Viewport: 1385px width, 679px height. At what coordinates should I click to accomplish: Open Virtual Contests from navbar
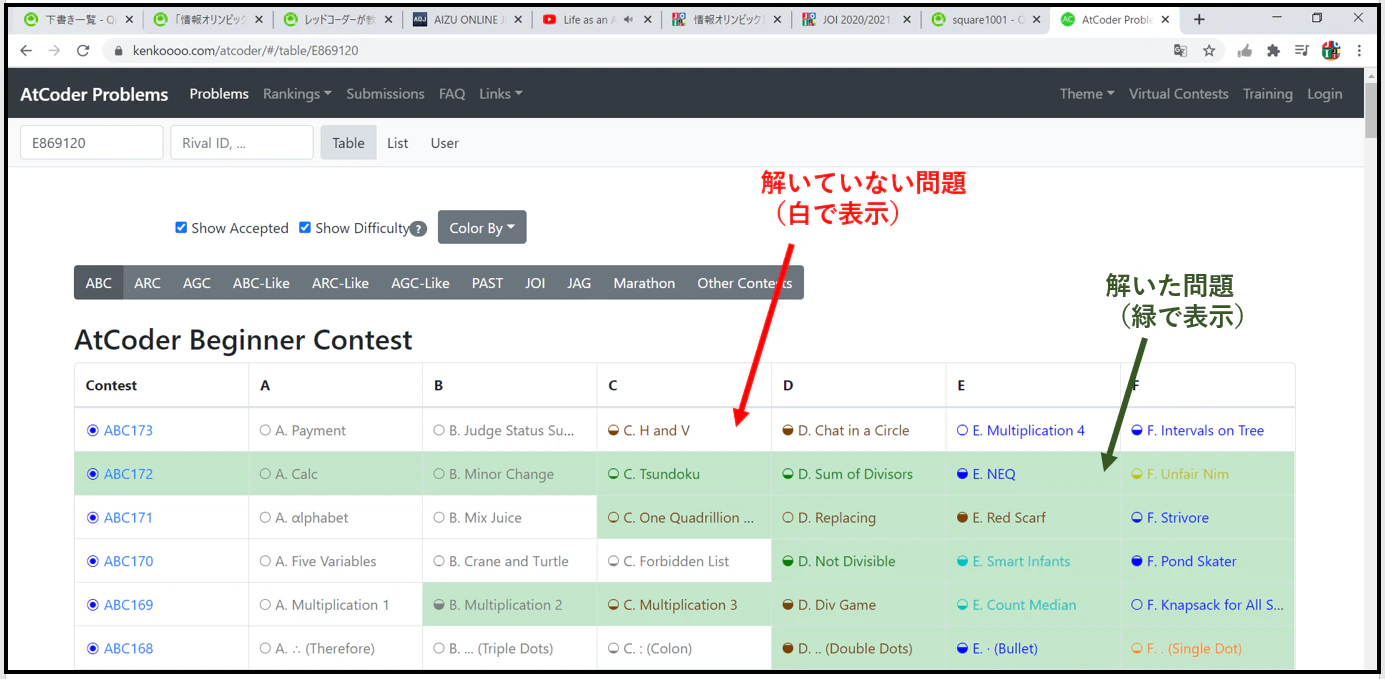coord(1179,94)
